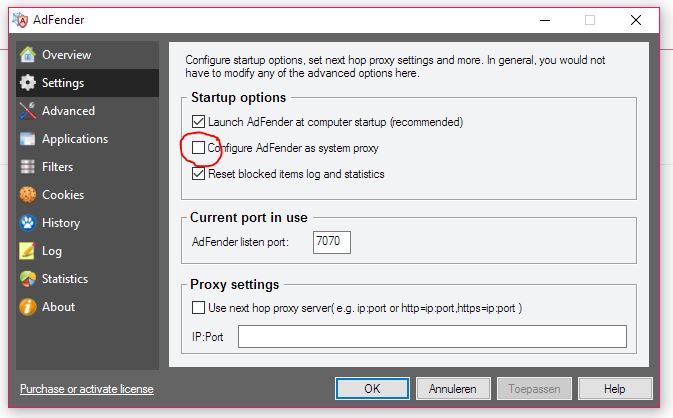Select the Settings sidebar item
The width and height of the screenshot is (673, 418).
88,82
